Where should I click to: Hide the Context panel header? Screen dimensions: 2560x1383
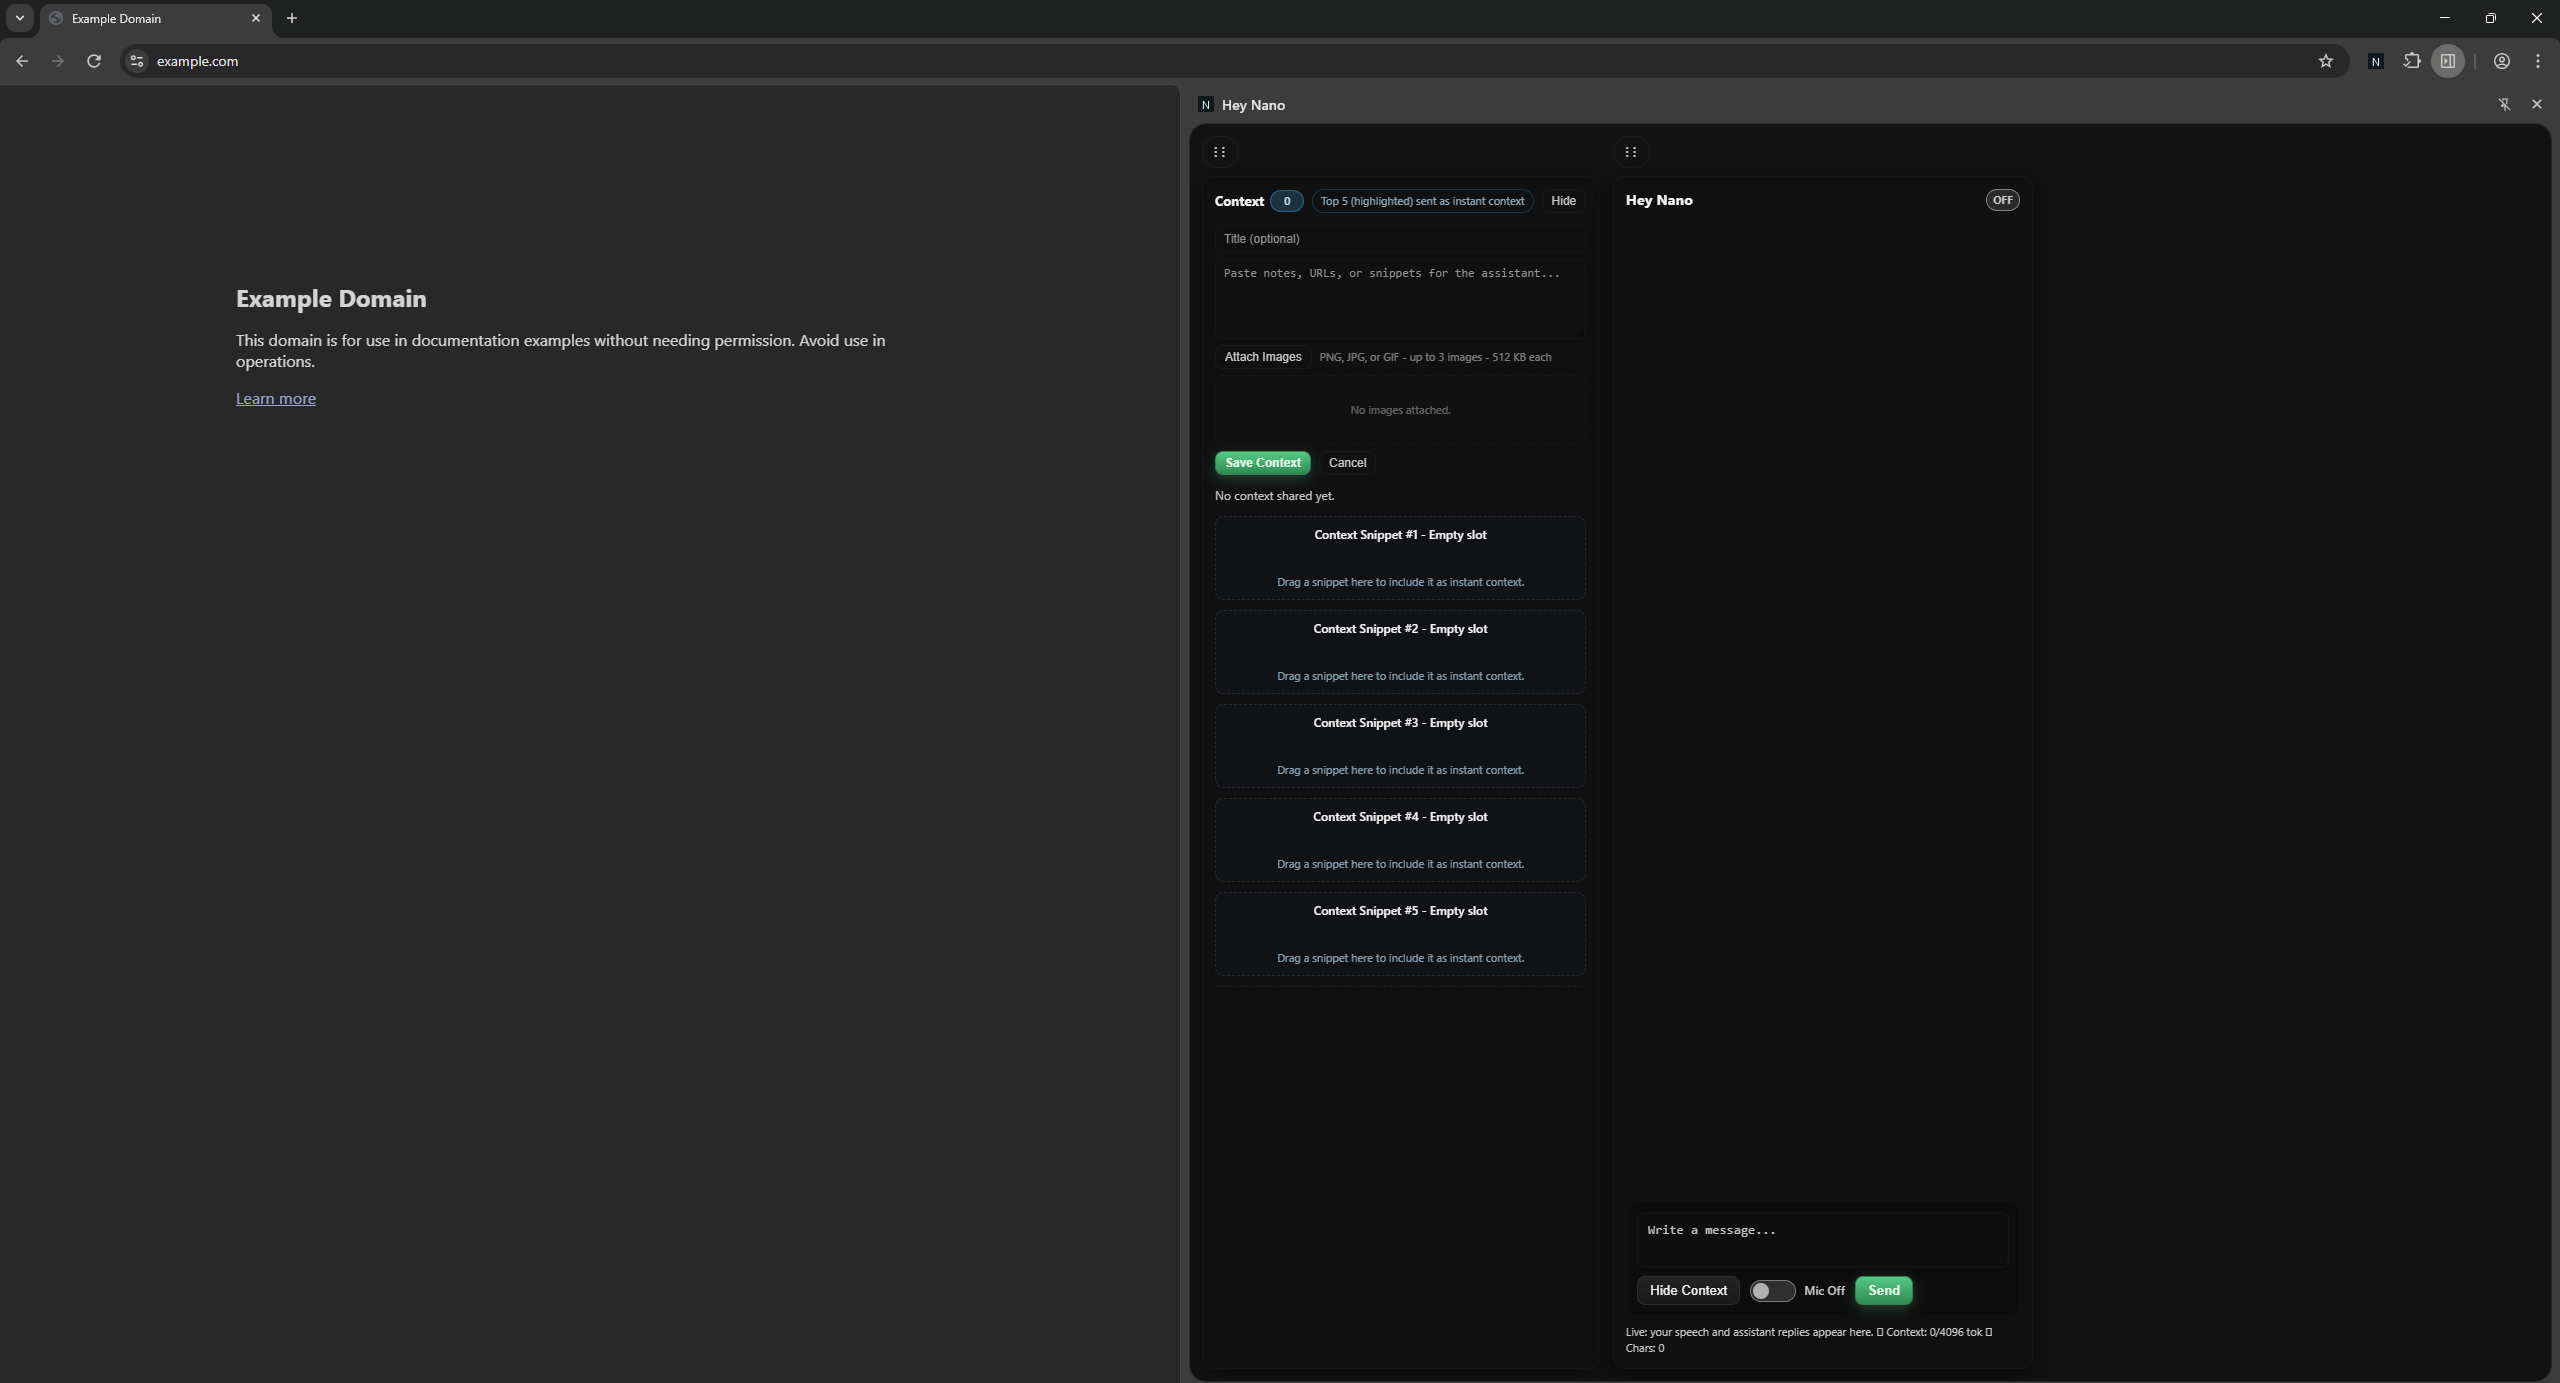click(1563, 201)
